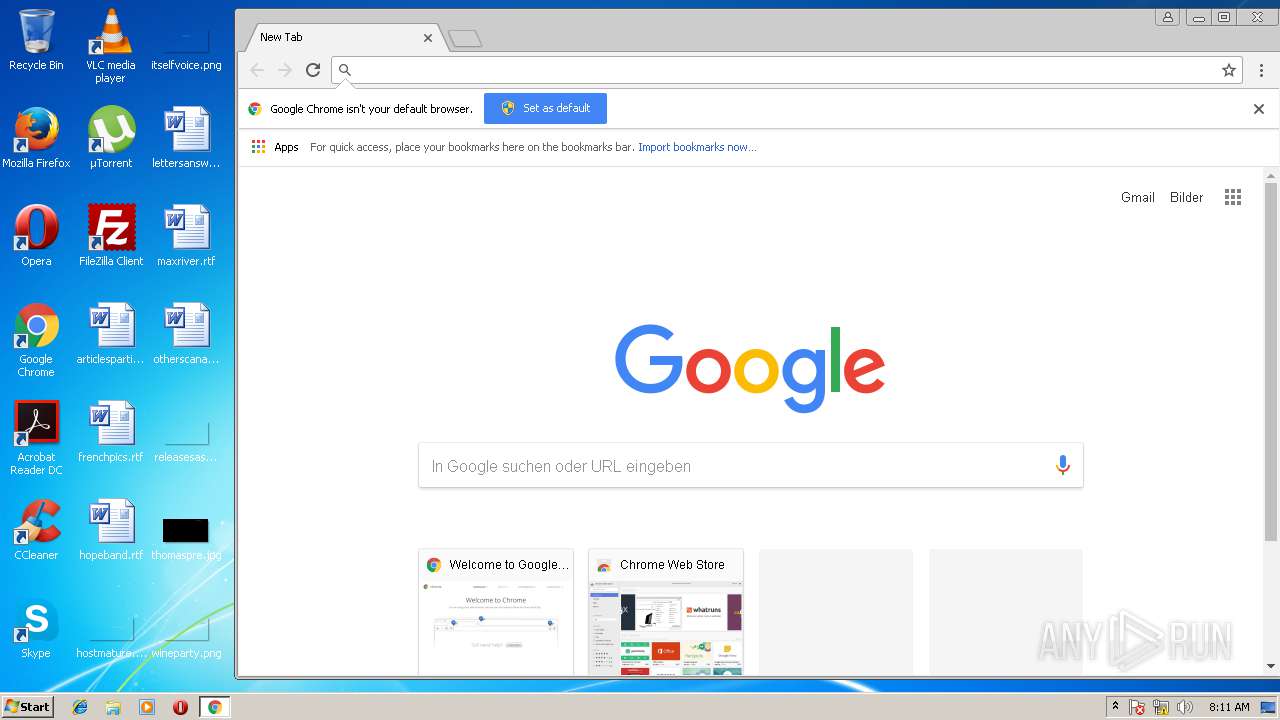Click Import bookmarks now link

697,147
